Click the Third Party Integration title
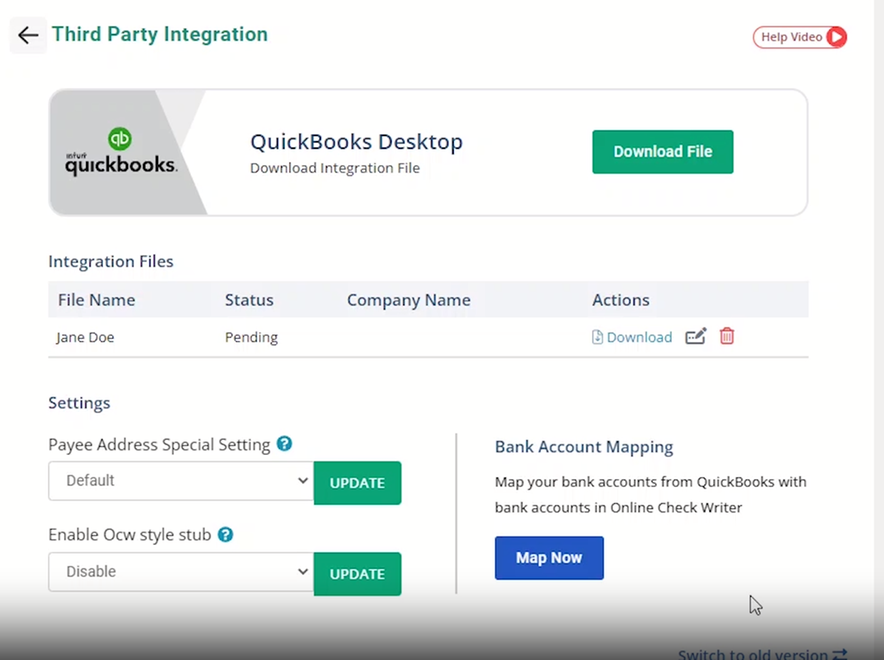 click(160, 34)
